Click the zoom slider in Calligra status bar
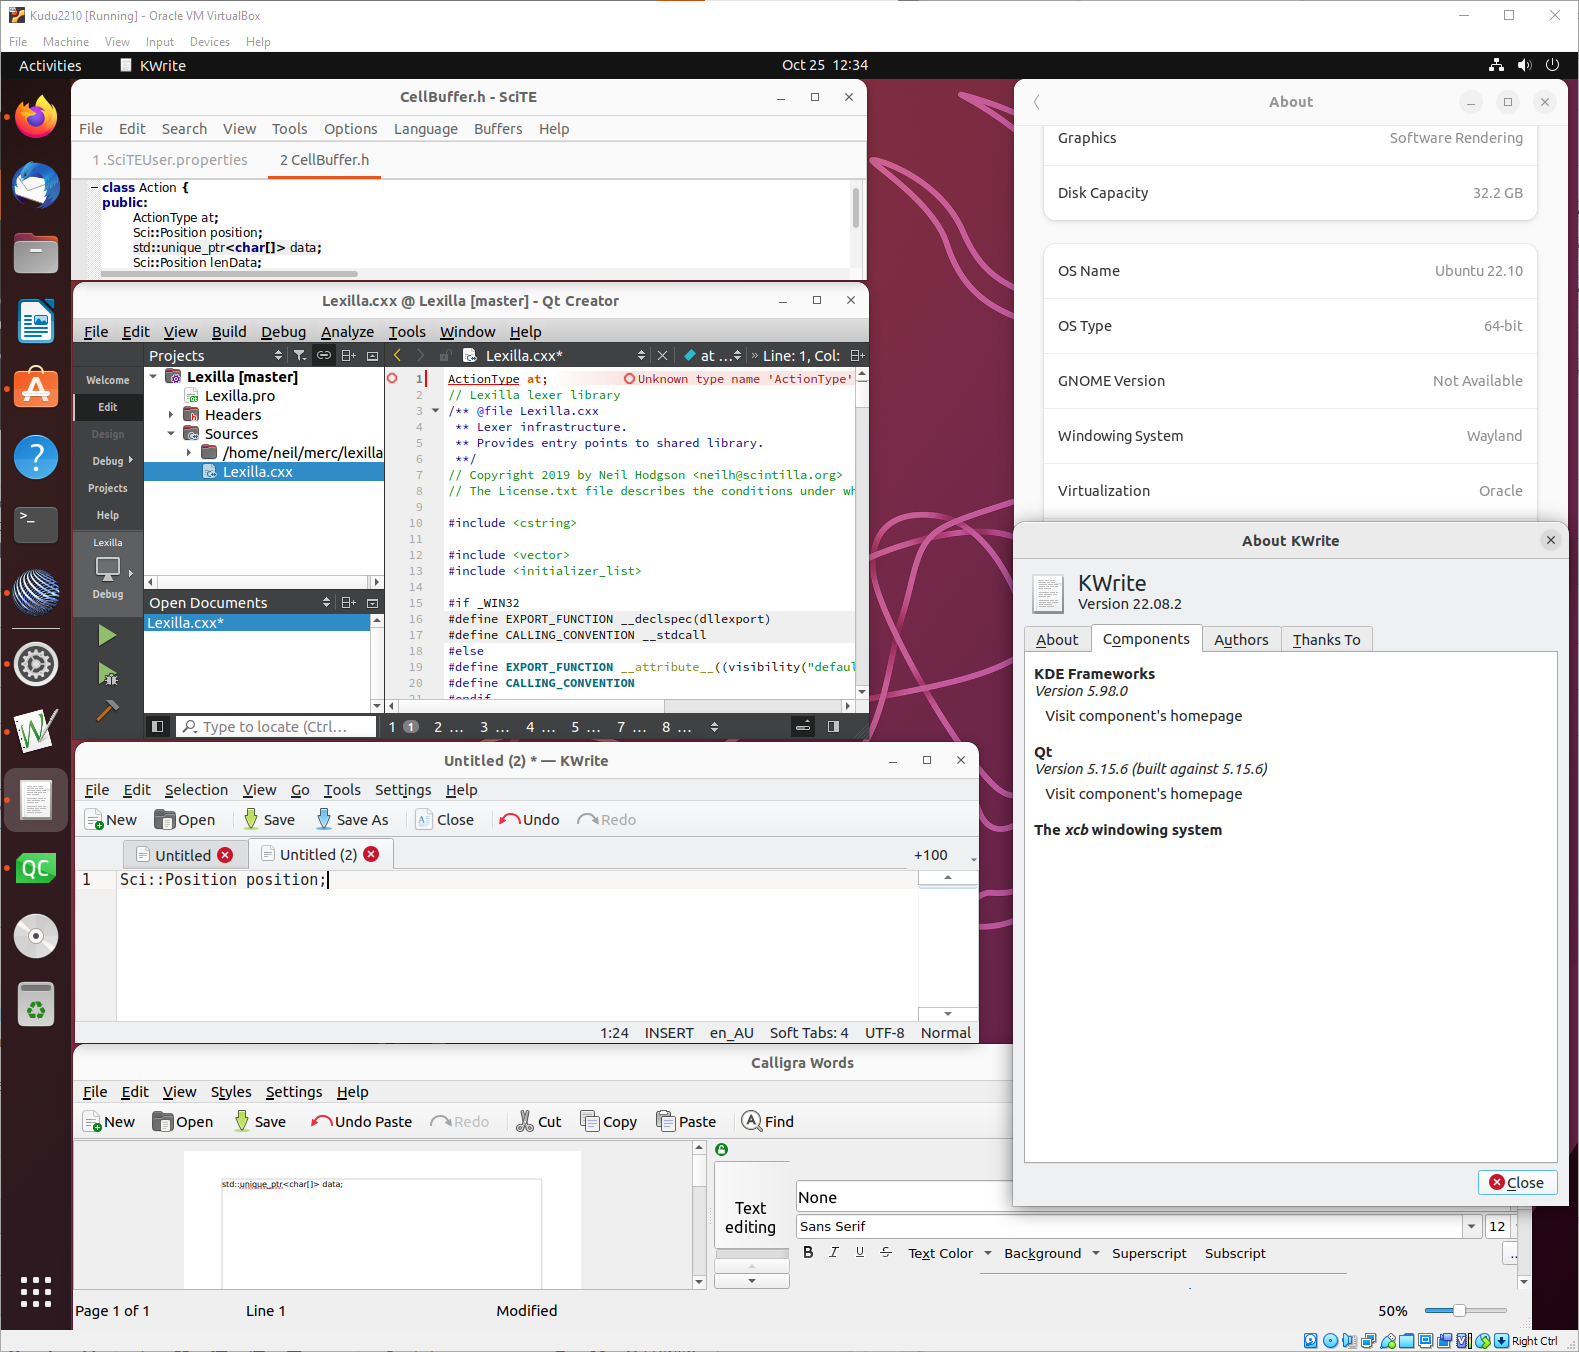1579x1352 pixels. coord(1465,1310)
